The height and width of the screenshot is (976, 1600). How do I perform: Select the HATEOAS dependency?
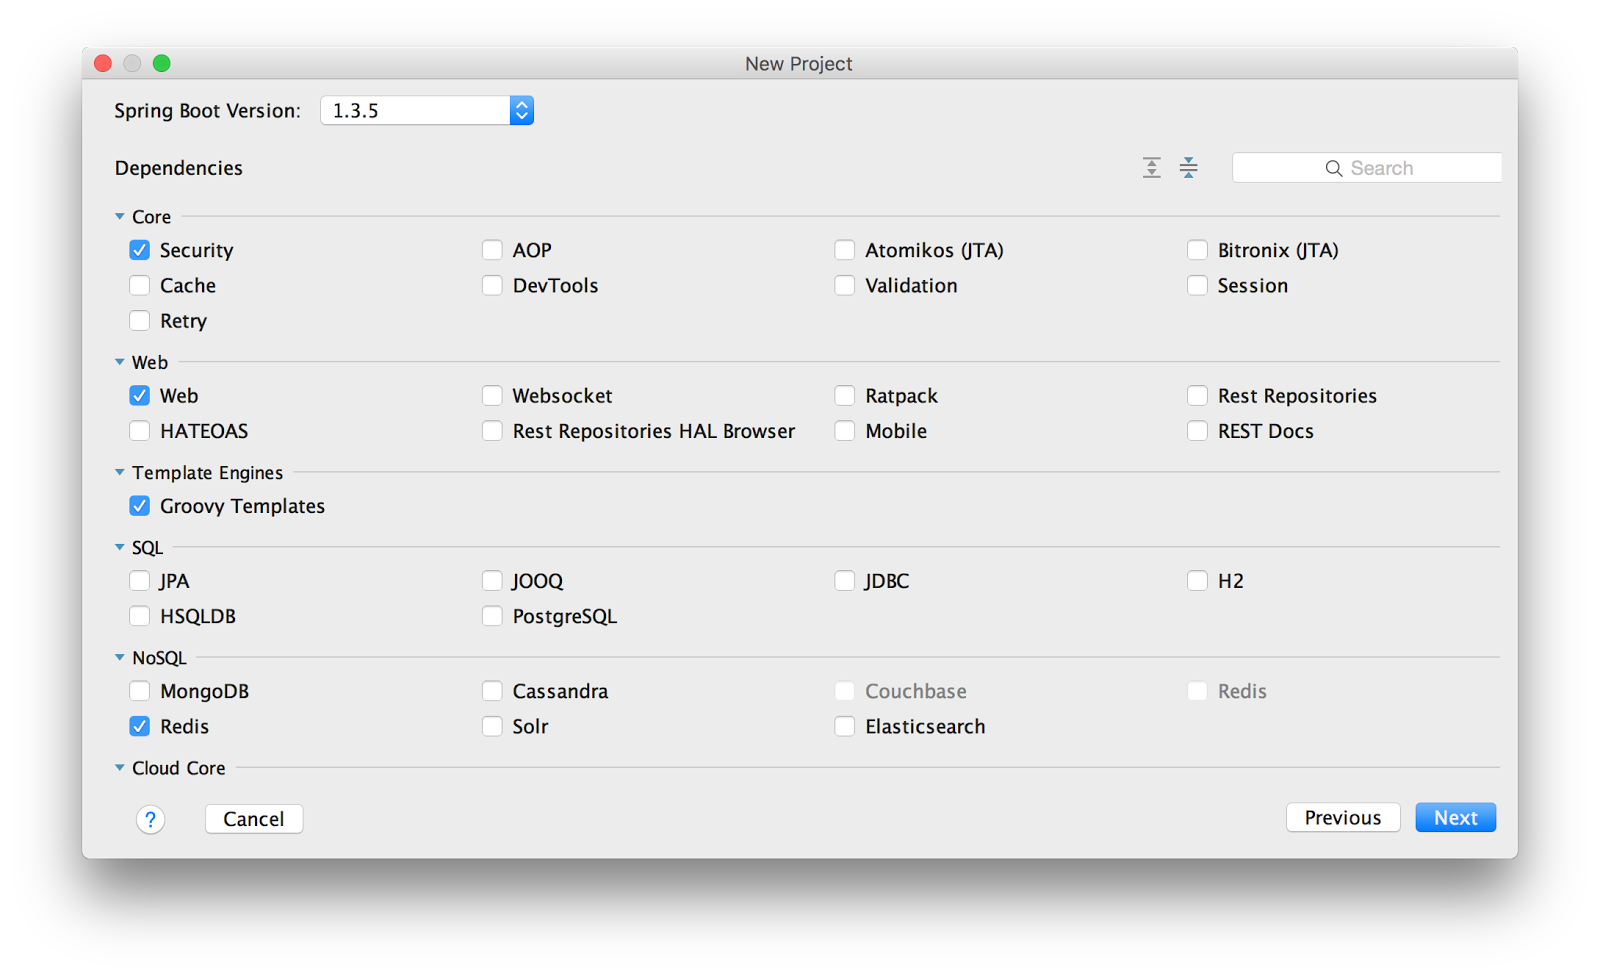coord(140,431)
